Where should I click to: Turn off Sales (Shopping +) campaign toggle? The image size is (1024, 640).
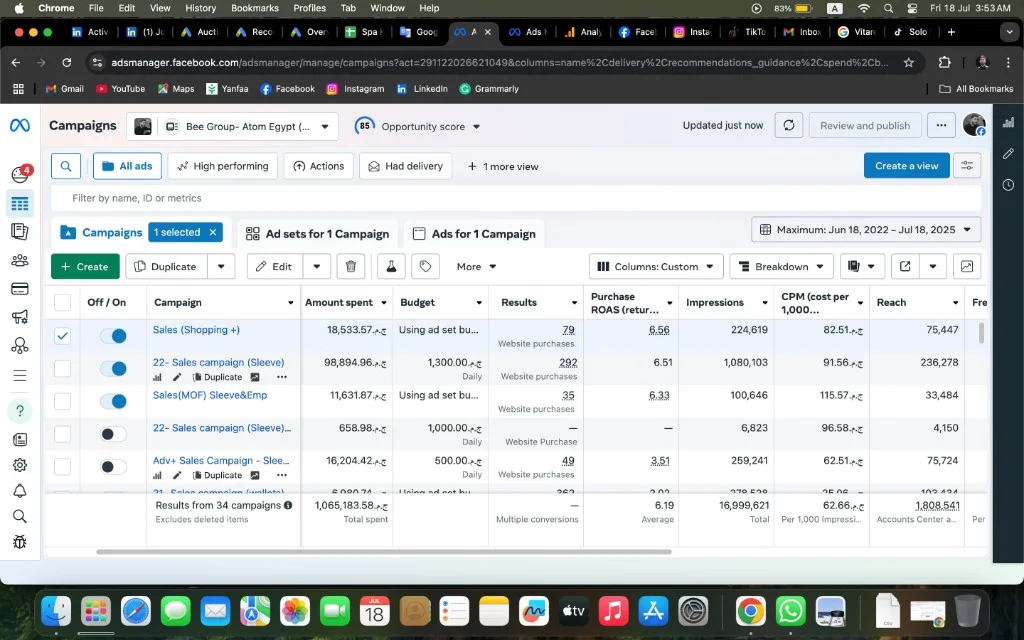[114, 336]
